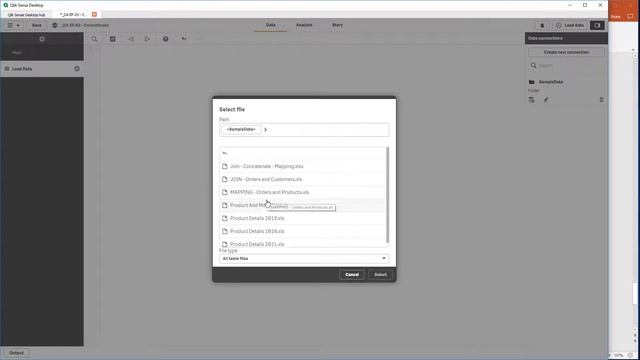Click Select data icon under SampleData
Image resolution: width=640 pixels, height=360 pixels.
[531, 100]
